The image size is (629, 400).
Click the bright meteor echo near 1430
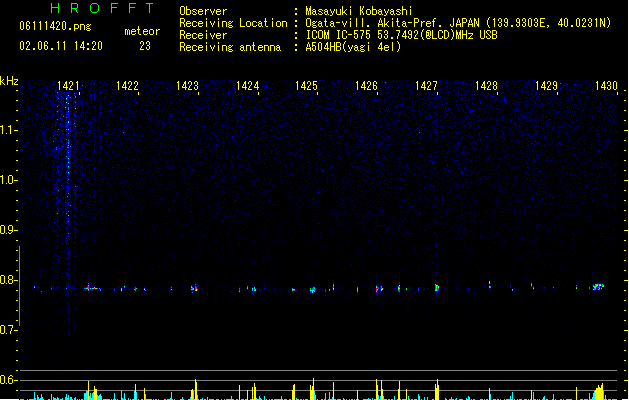click(598, 286)
